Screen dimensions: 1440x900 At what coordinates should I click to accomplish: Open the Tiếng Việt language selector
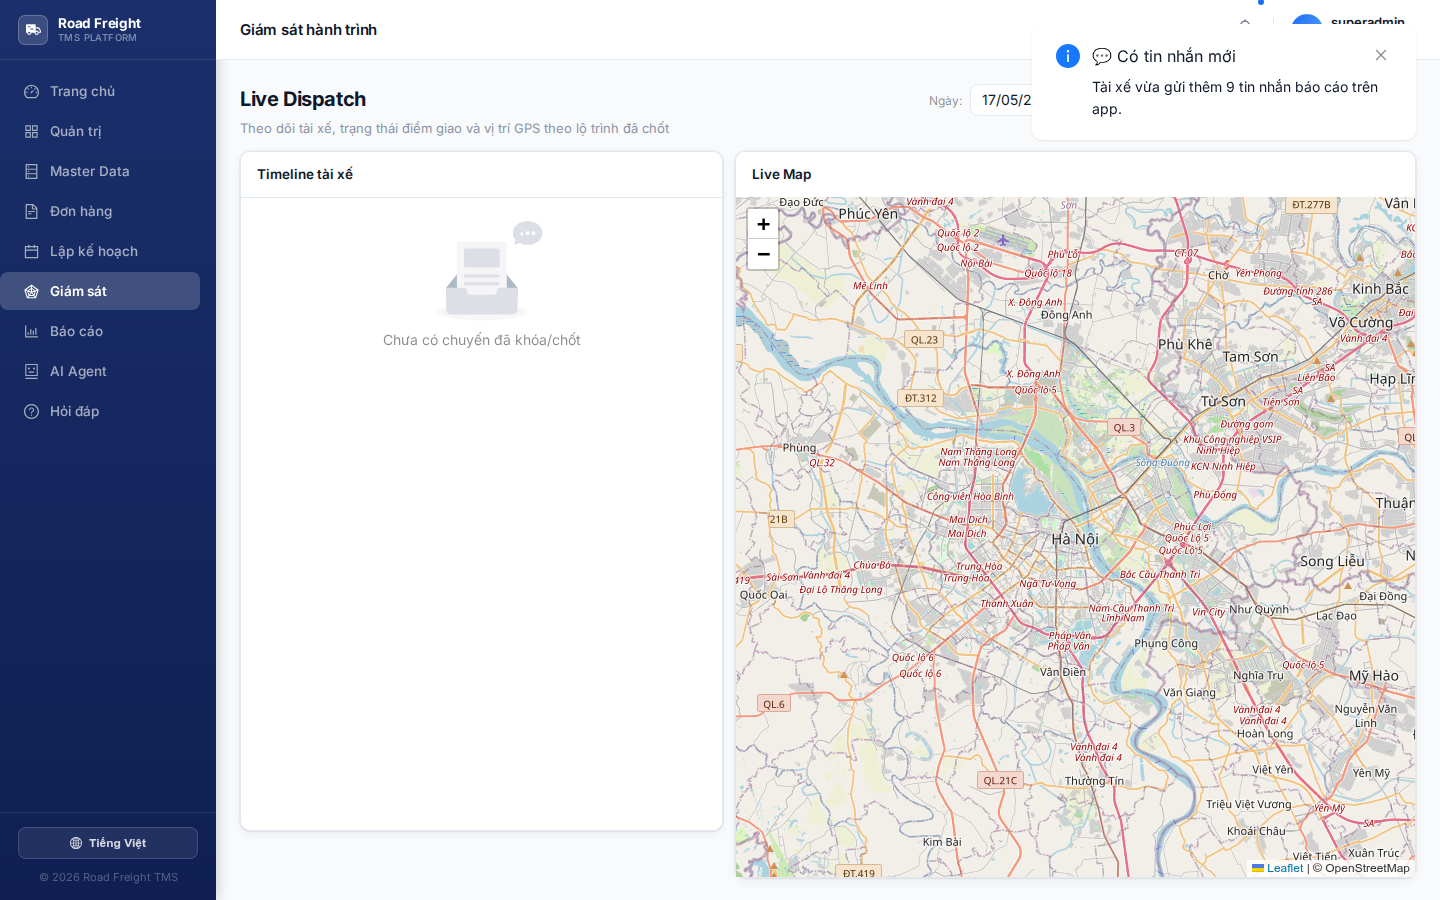(108, 843)
